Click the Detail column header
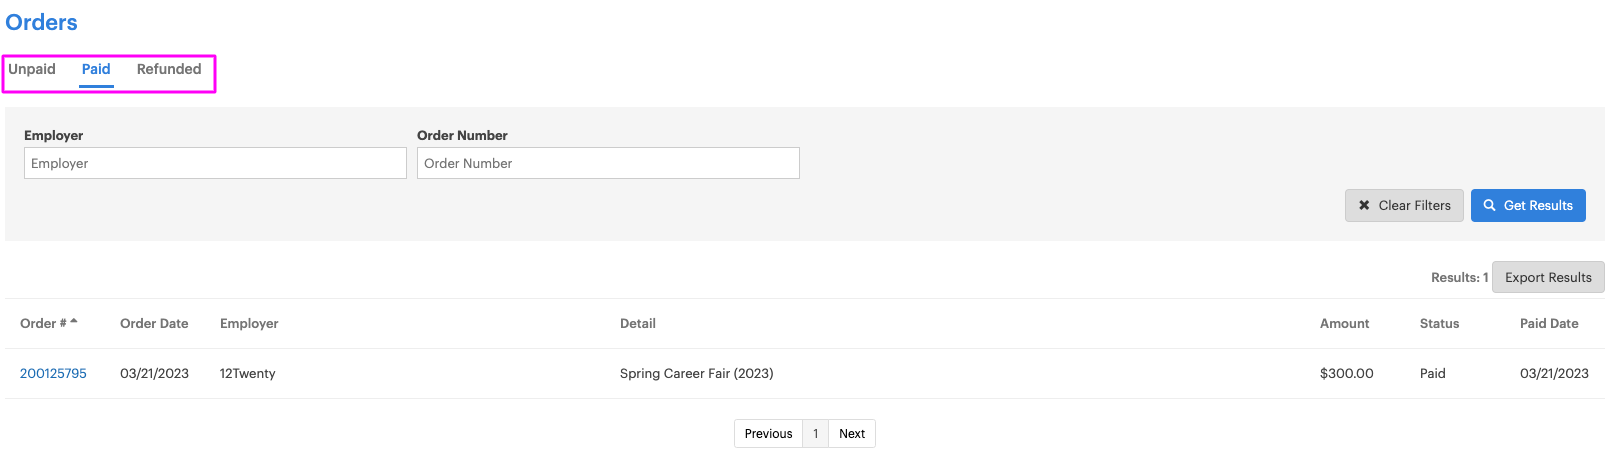Screen dimensions: 1622x467 638,323
